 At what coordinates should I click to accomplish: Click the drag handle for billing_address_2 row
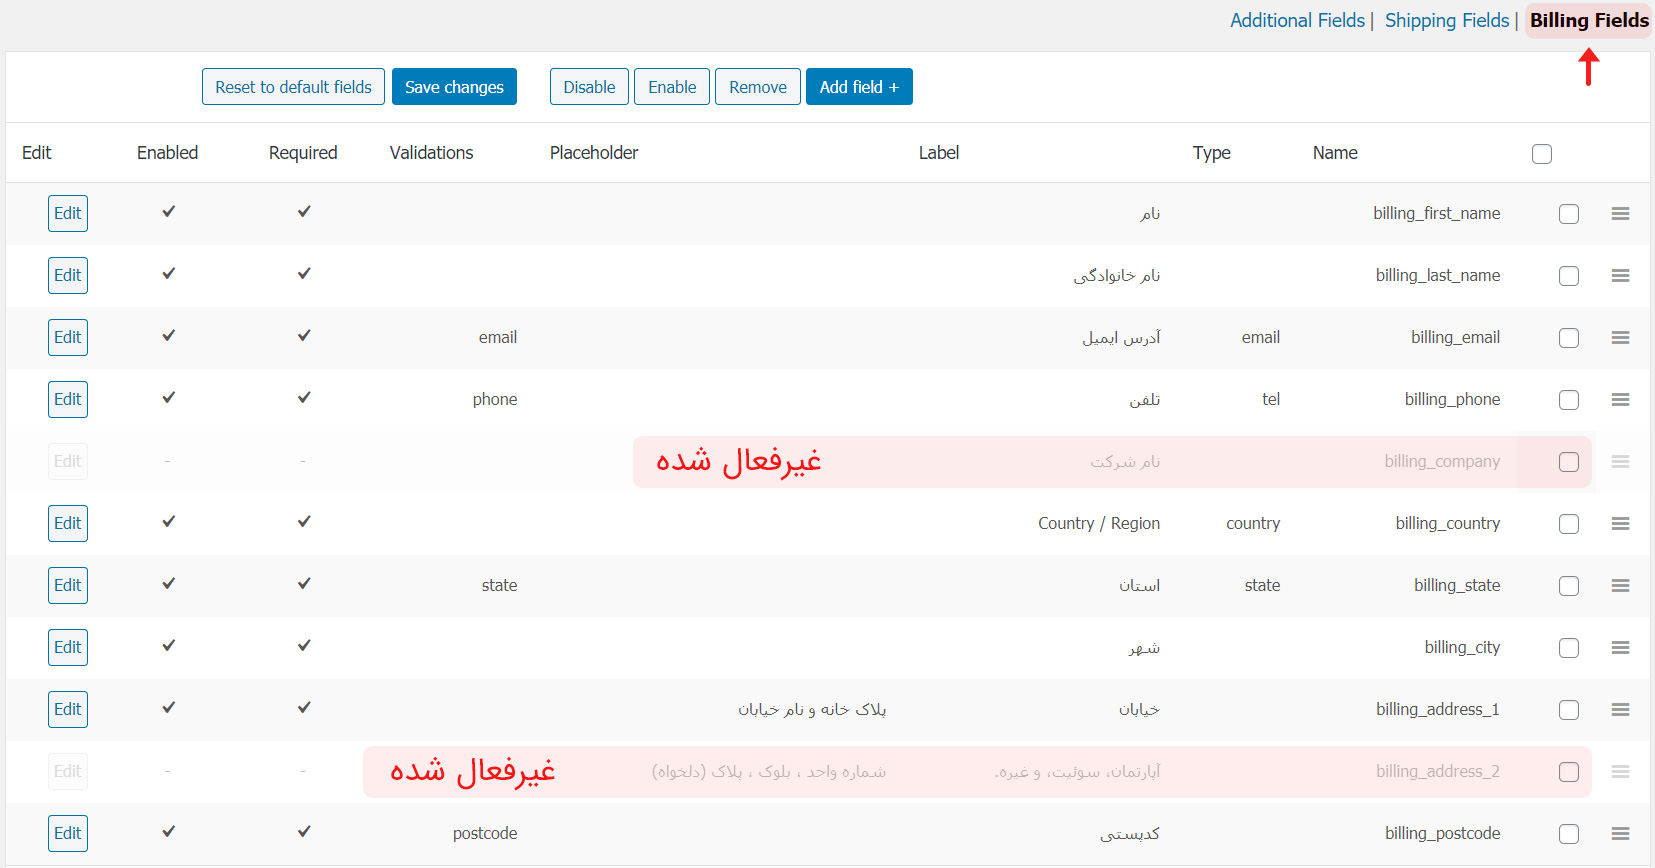coord(1620,772)
